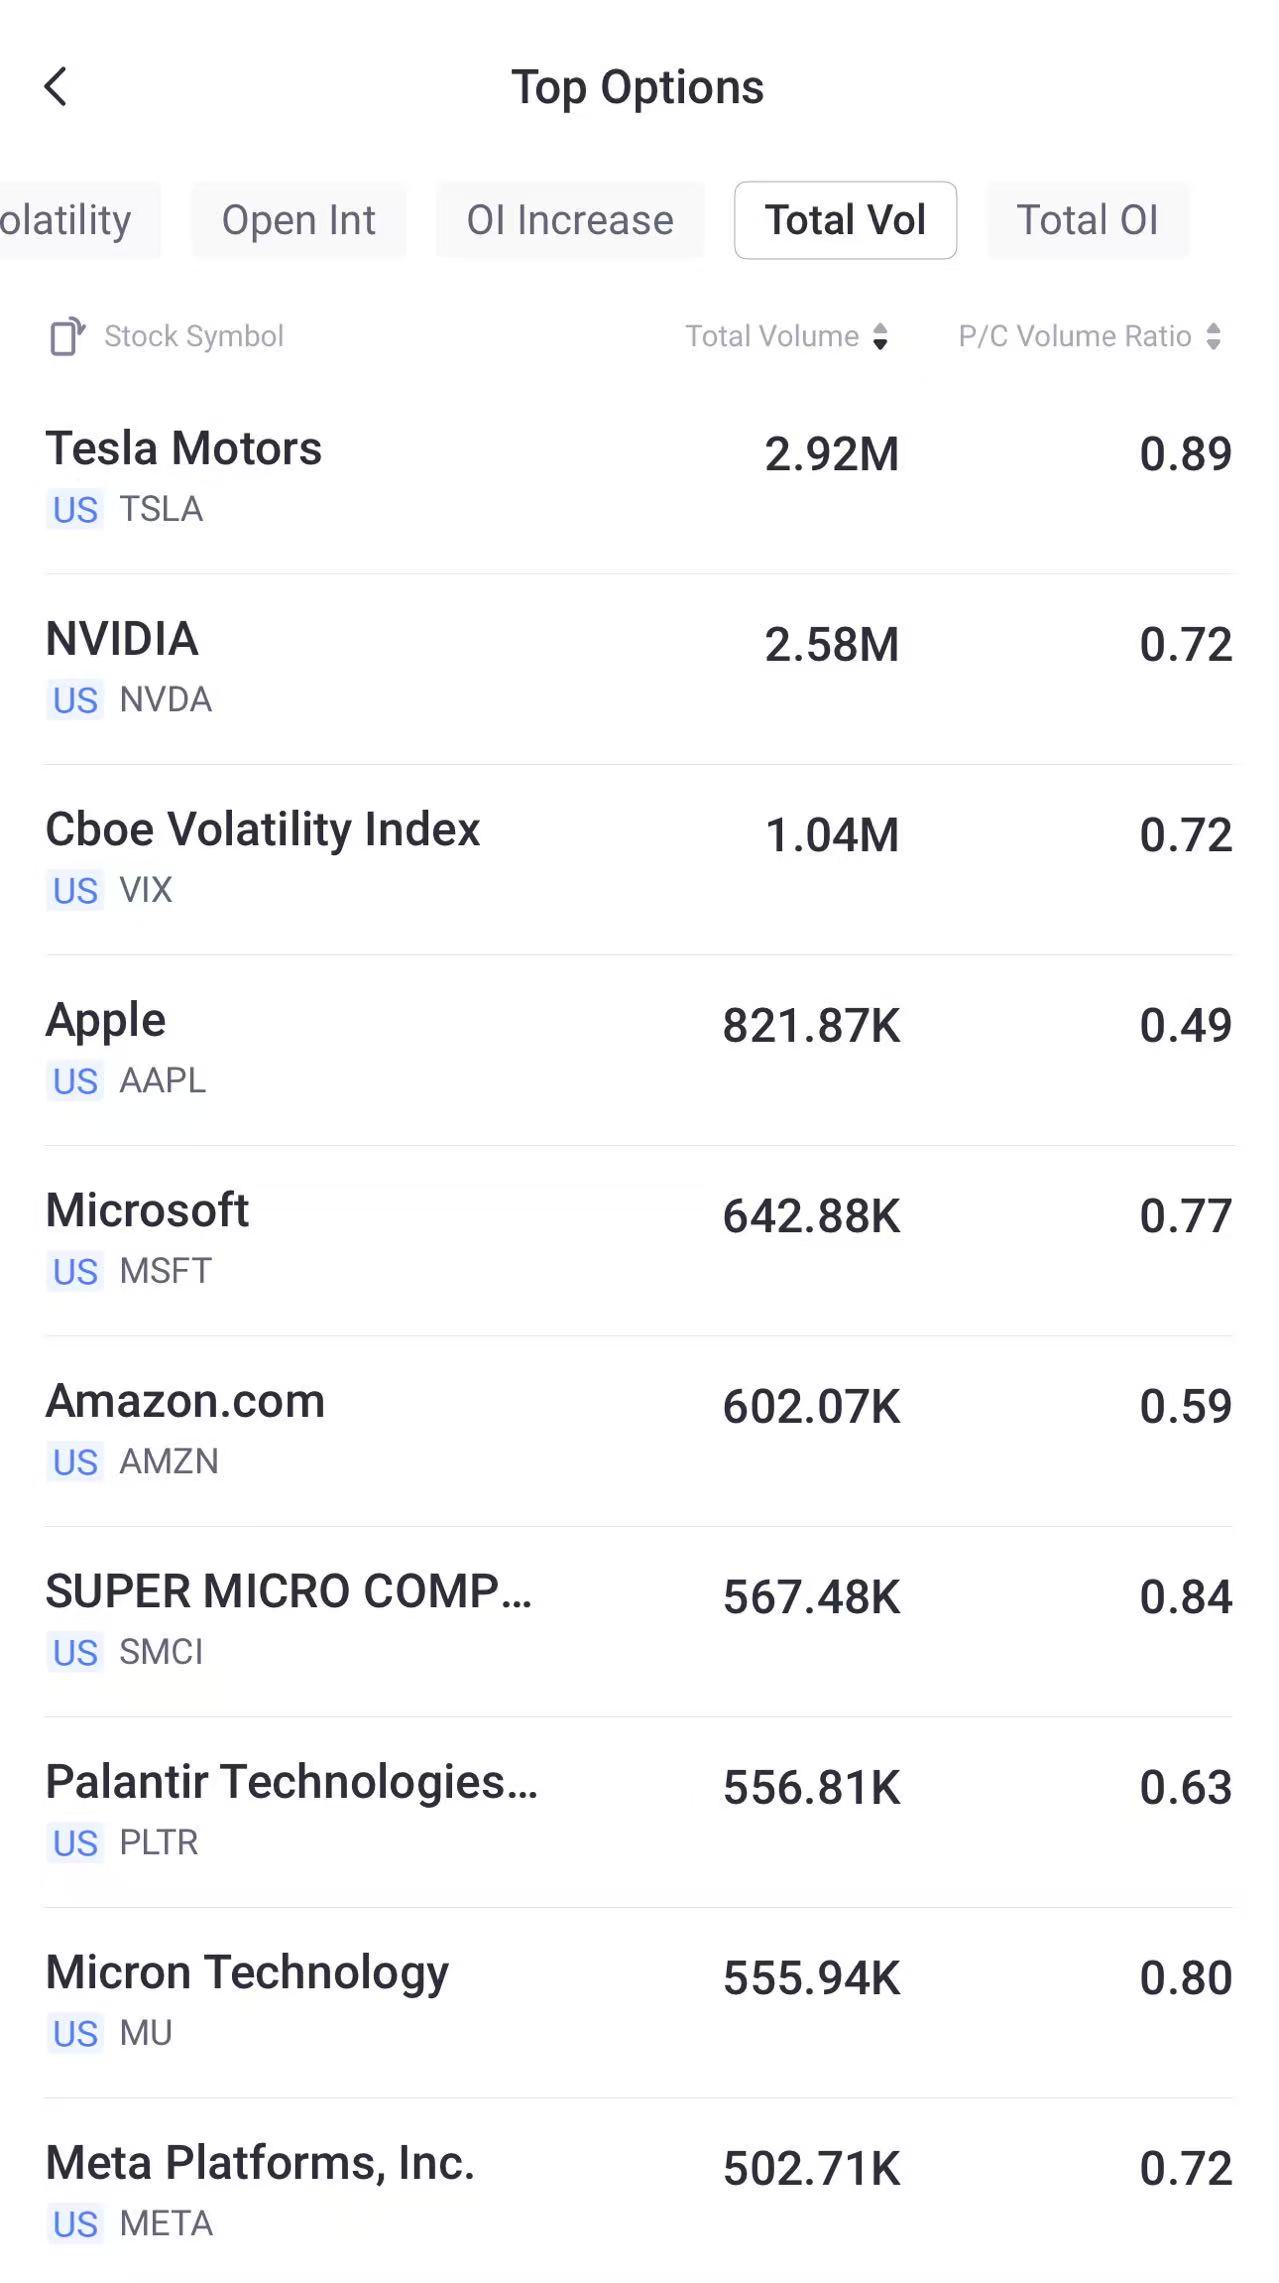Select the partially visible Volatility tab
This screenshot has width=1279, height=2283.
(x=70, y=221)
